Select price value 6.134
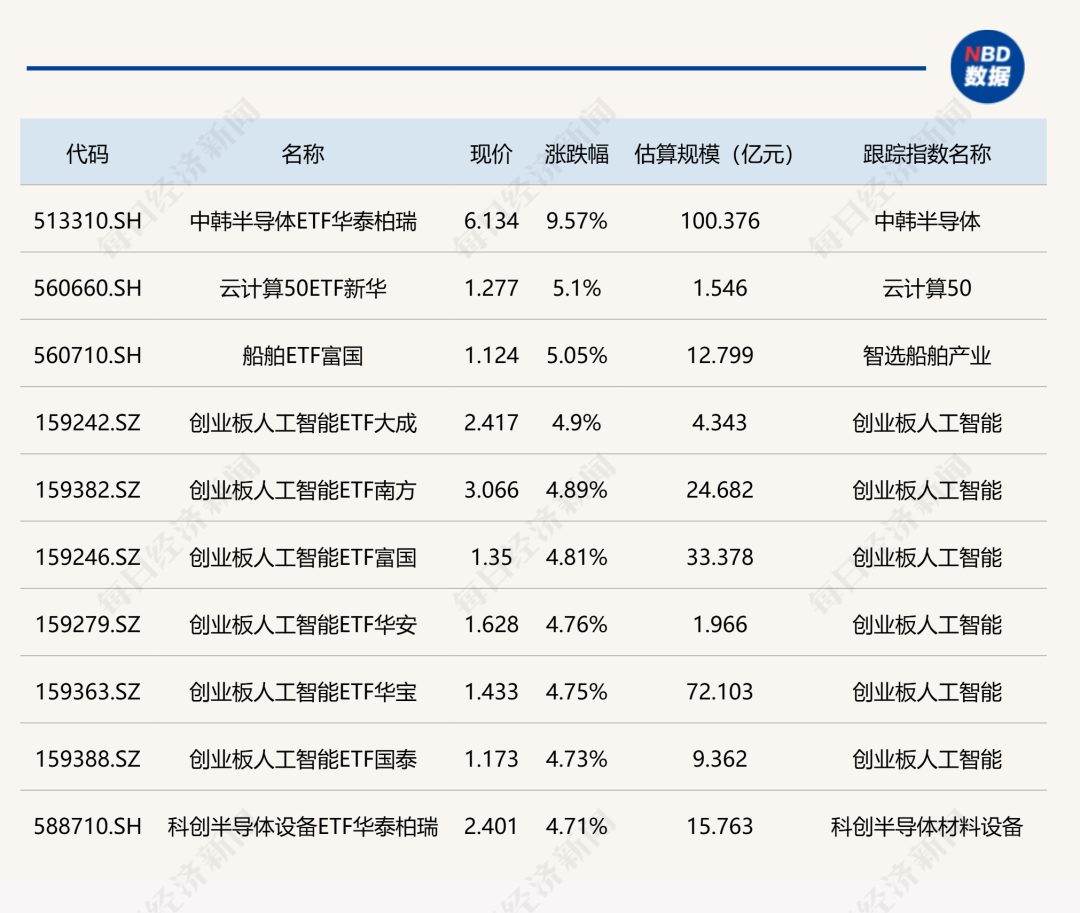This screenshot has width=1080, height=913. [x=491, y=221]
